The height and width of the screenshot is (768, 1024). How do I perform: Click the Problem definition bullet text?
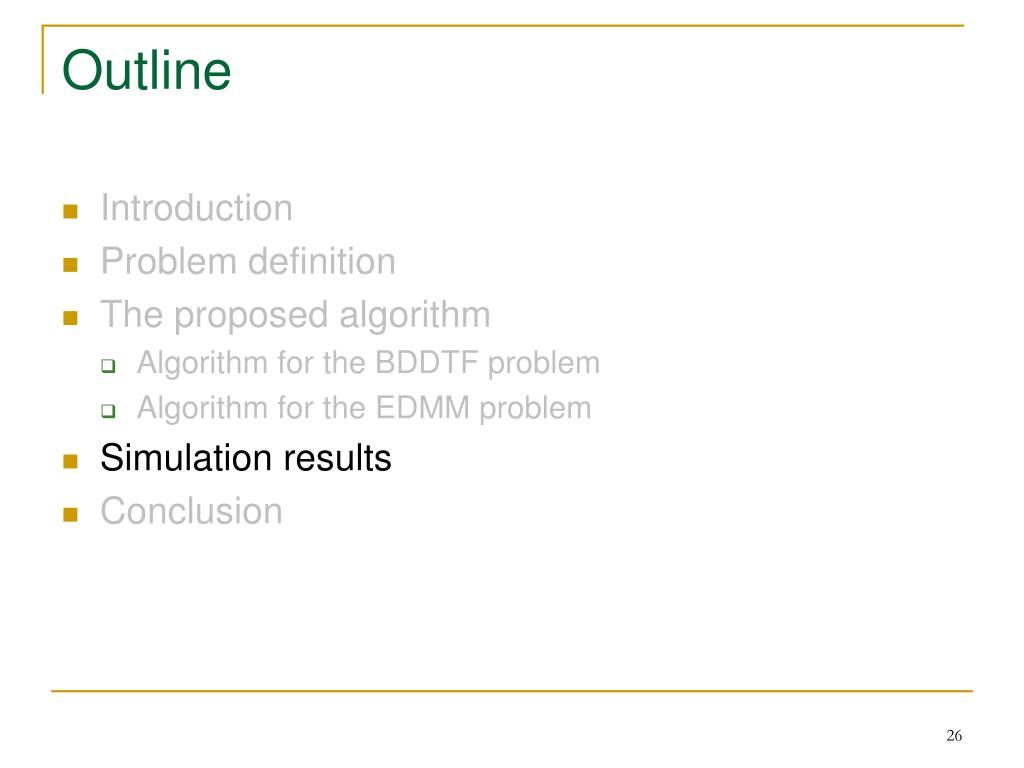click(x=248, y=262)
